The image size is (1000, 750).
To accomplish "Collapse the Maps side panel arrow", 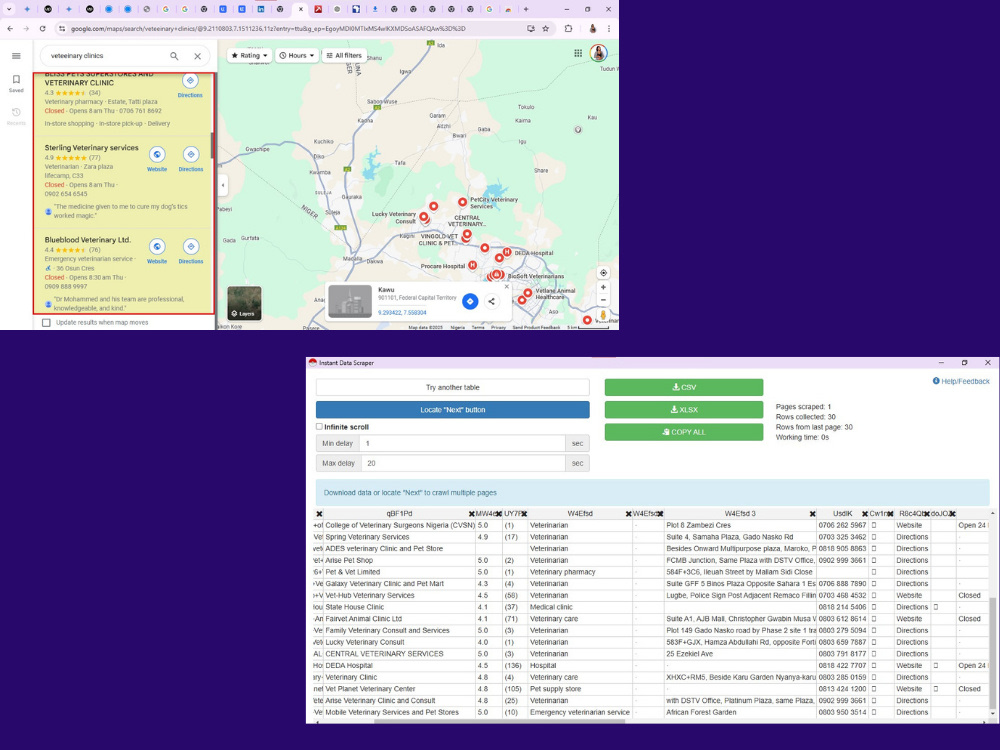I will (223, 186).
